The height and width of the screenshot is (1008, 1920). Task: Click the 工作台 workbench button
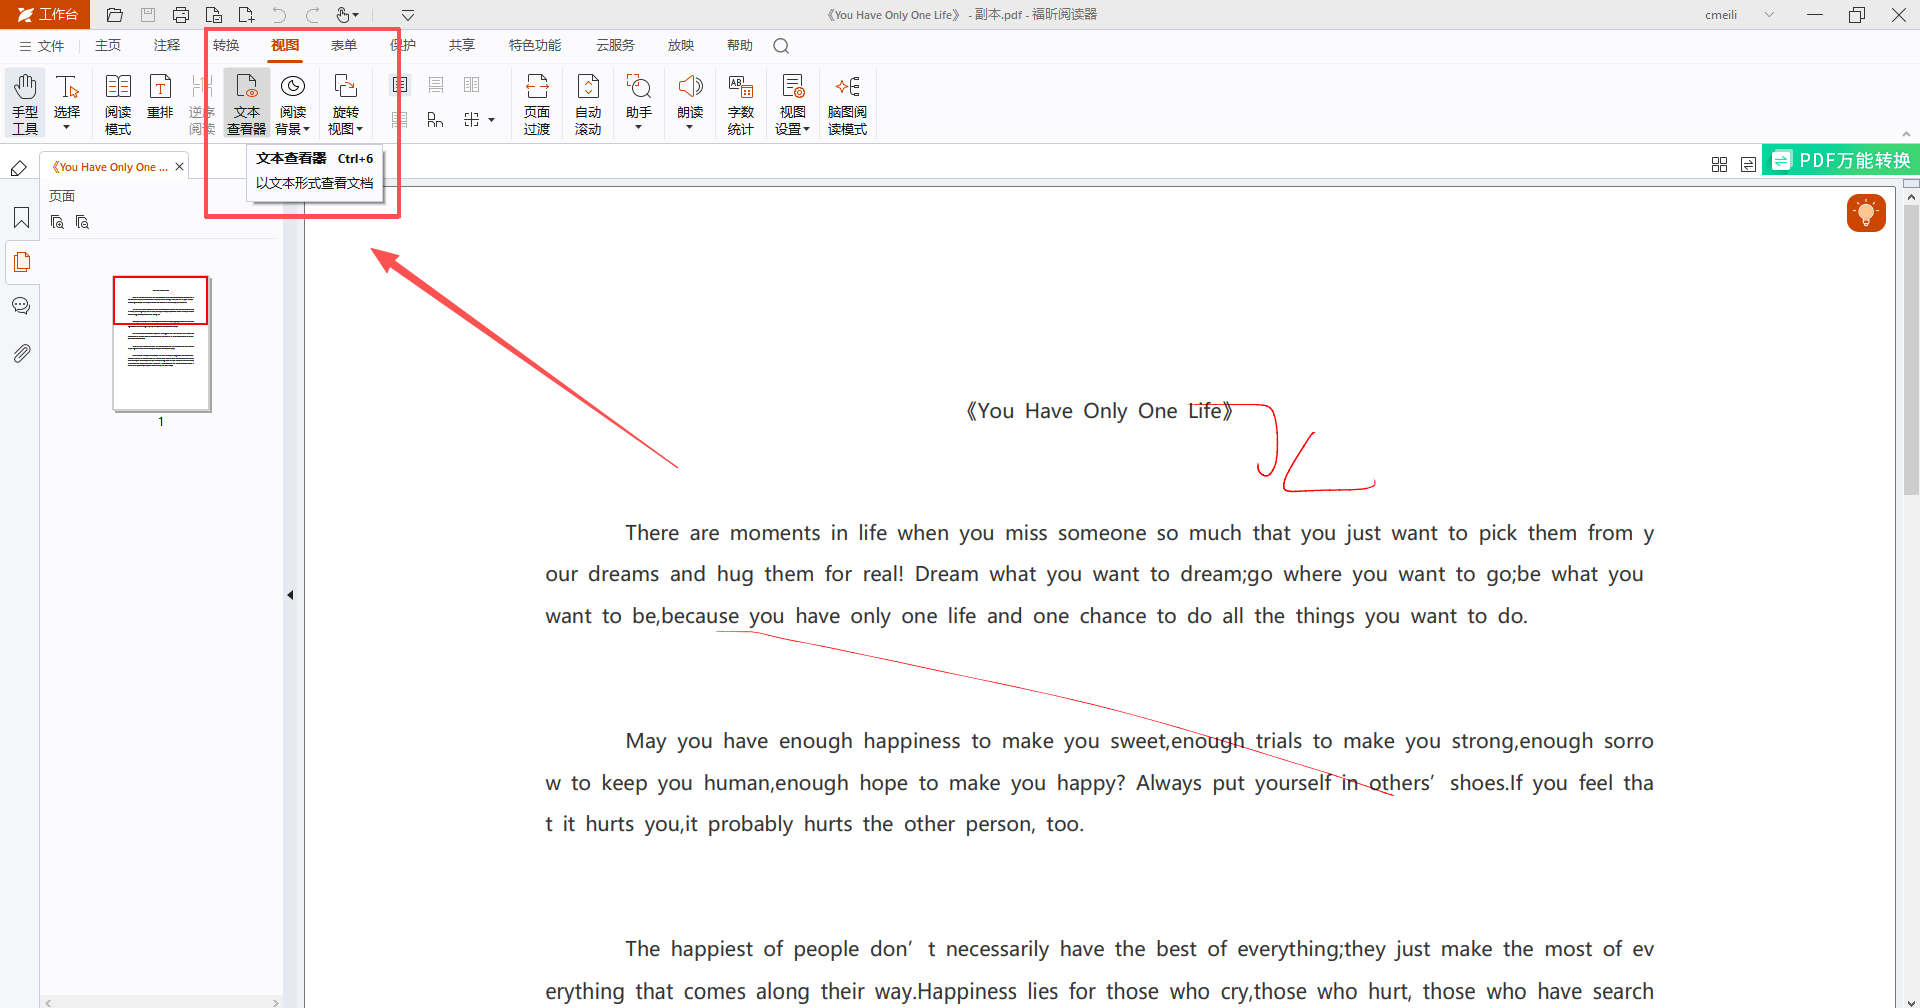[x=46, y=14]
